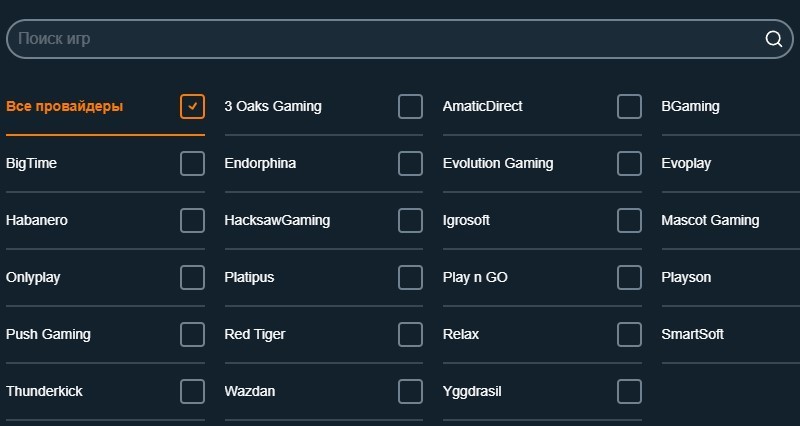800x426 pixels.
Task: Check the Push Gaming checkbox
Action: (x=192, y=334)
